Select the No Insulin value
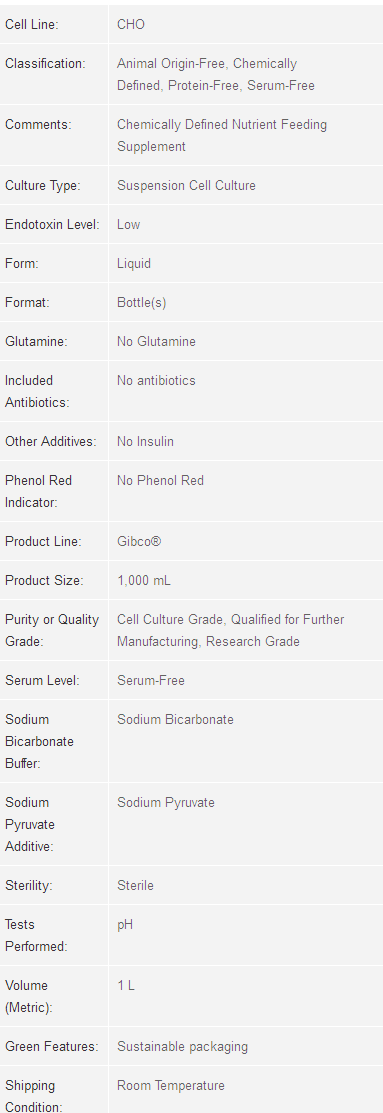383x1113 pixels. click(145, 442)
